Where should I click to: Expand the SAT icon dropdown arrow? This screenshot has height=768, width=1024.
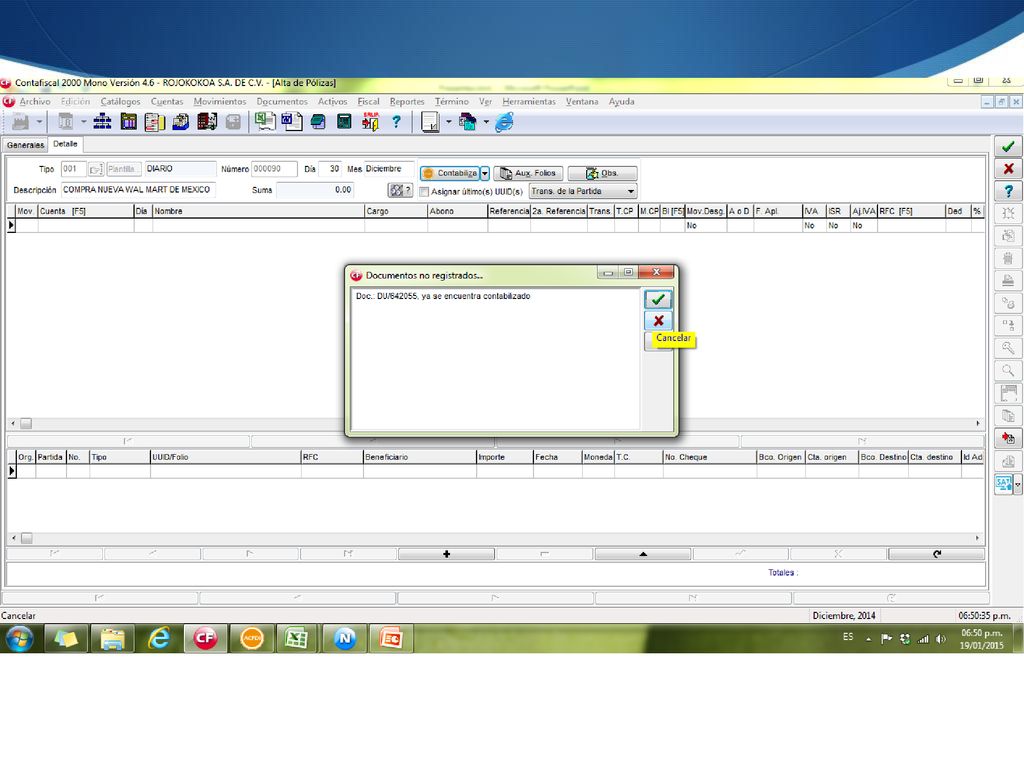coord(1017,484)
